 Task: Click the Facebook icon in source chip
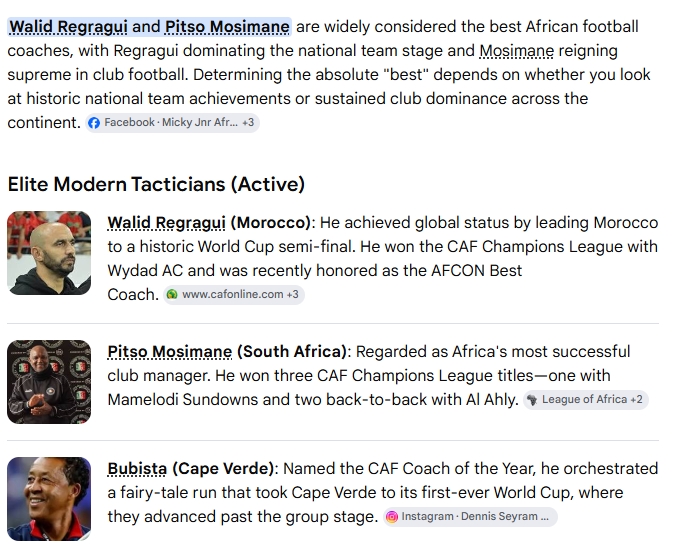(94, 123)
